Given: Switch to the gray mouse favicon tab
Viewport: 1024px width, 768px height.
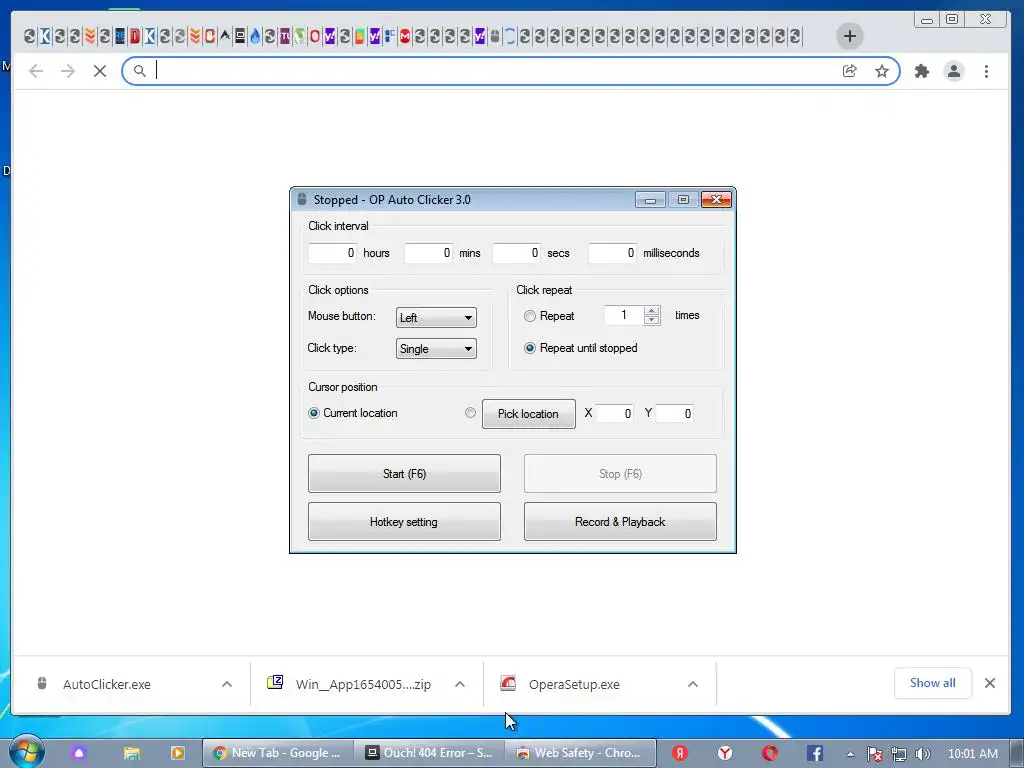Looking at the screenshot, I should [495, 36].
